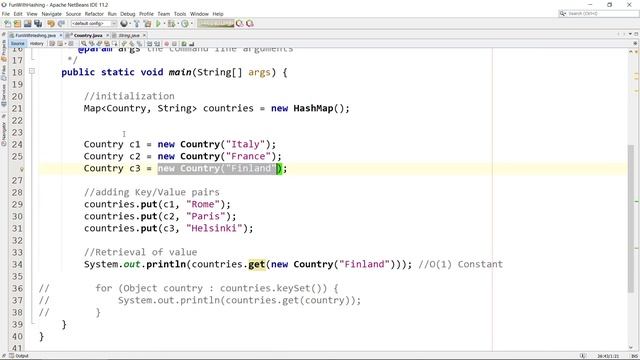Click the Clean and Build Project icon
The height and width of the screenshot is (360, 640).
pos(147,24)
